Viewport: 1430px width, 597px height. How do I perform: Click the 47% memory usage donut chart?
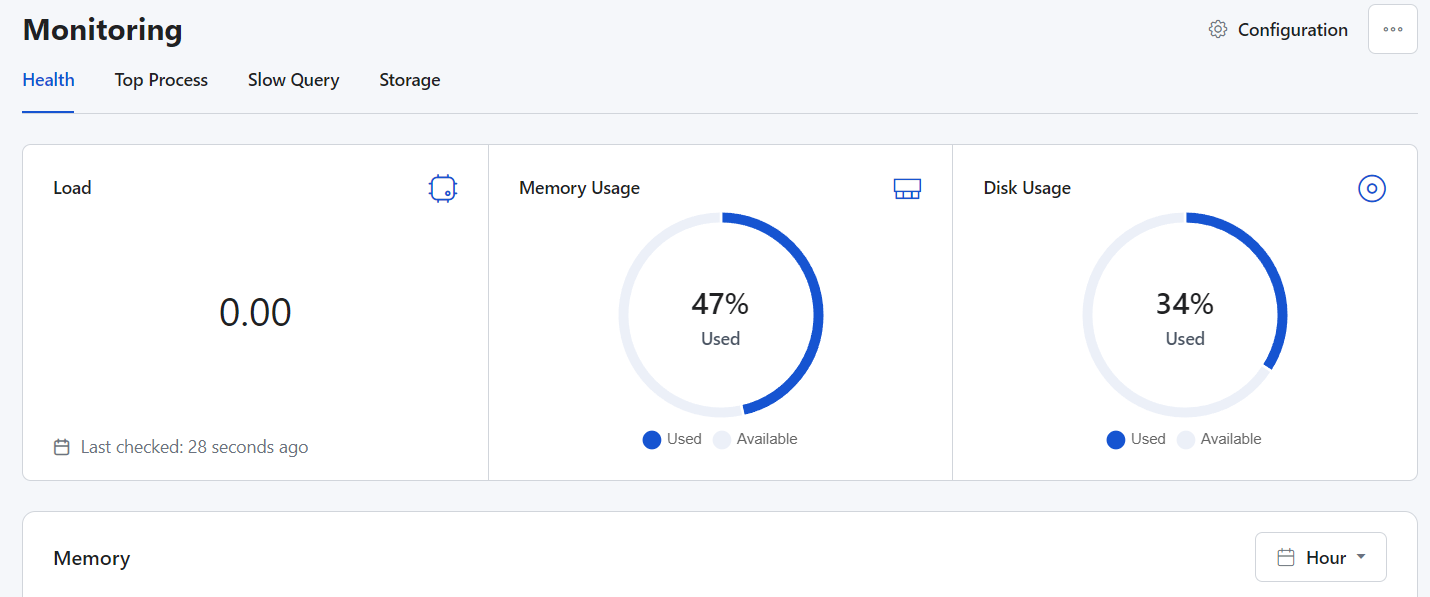point(721,315)
